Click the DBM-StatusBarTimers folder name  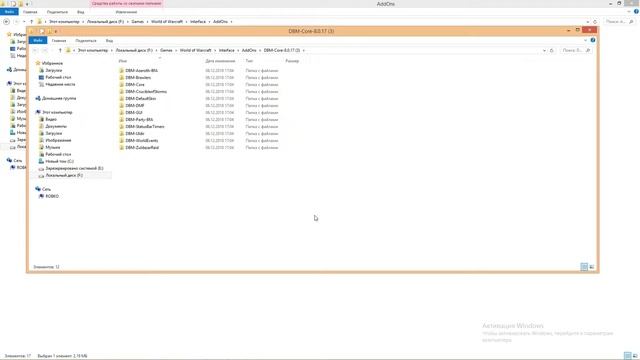point(145,127)
